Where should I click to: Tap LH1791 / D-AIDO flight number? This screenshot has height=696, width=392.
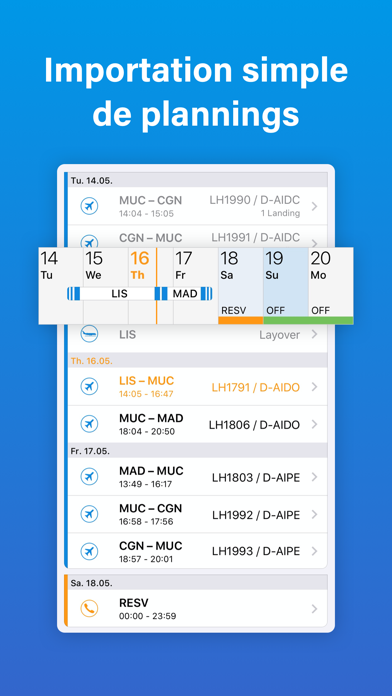click(255, 388)
